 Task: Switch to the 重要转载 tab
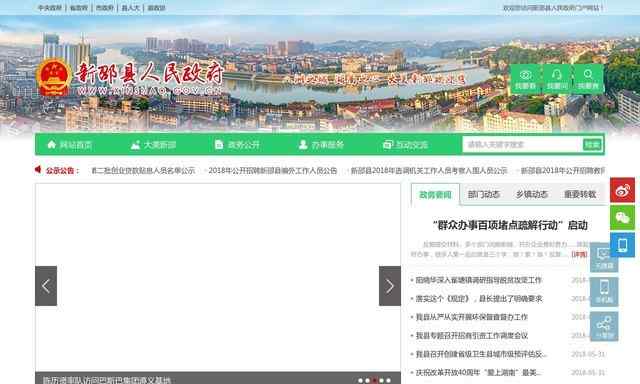pos(580,195)
